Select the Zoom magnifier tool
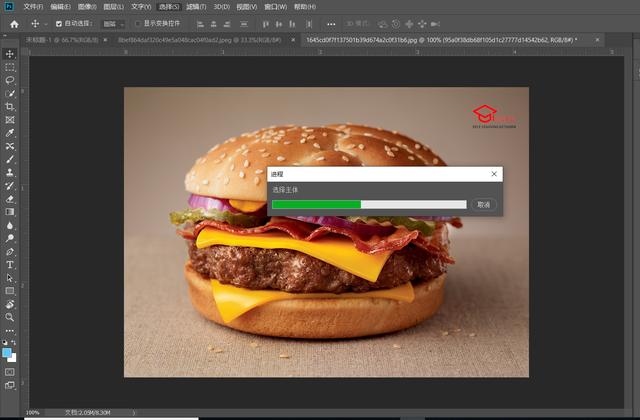Viewport: 640px width, 420px height. (10, 317)
